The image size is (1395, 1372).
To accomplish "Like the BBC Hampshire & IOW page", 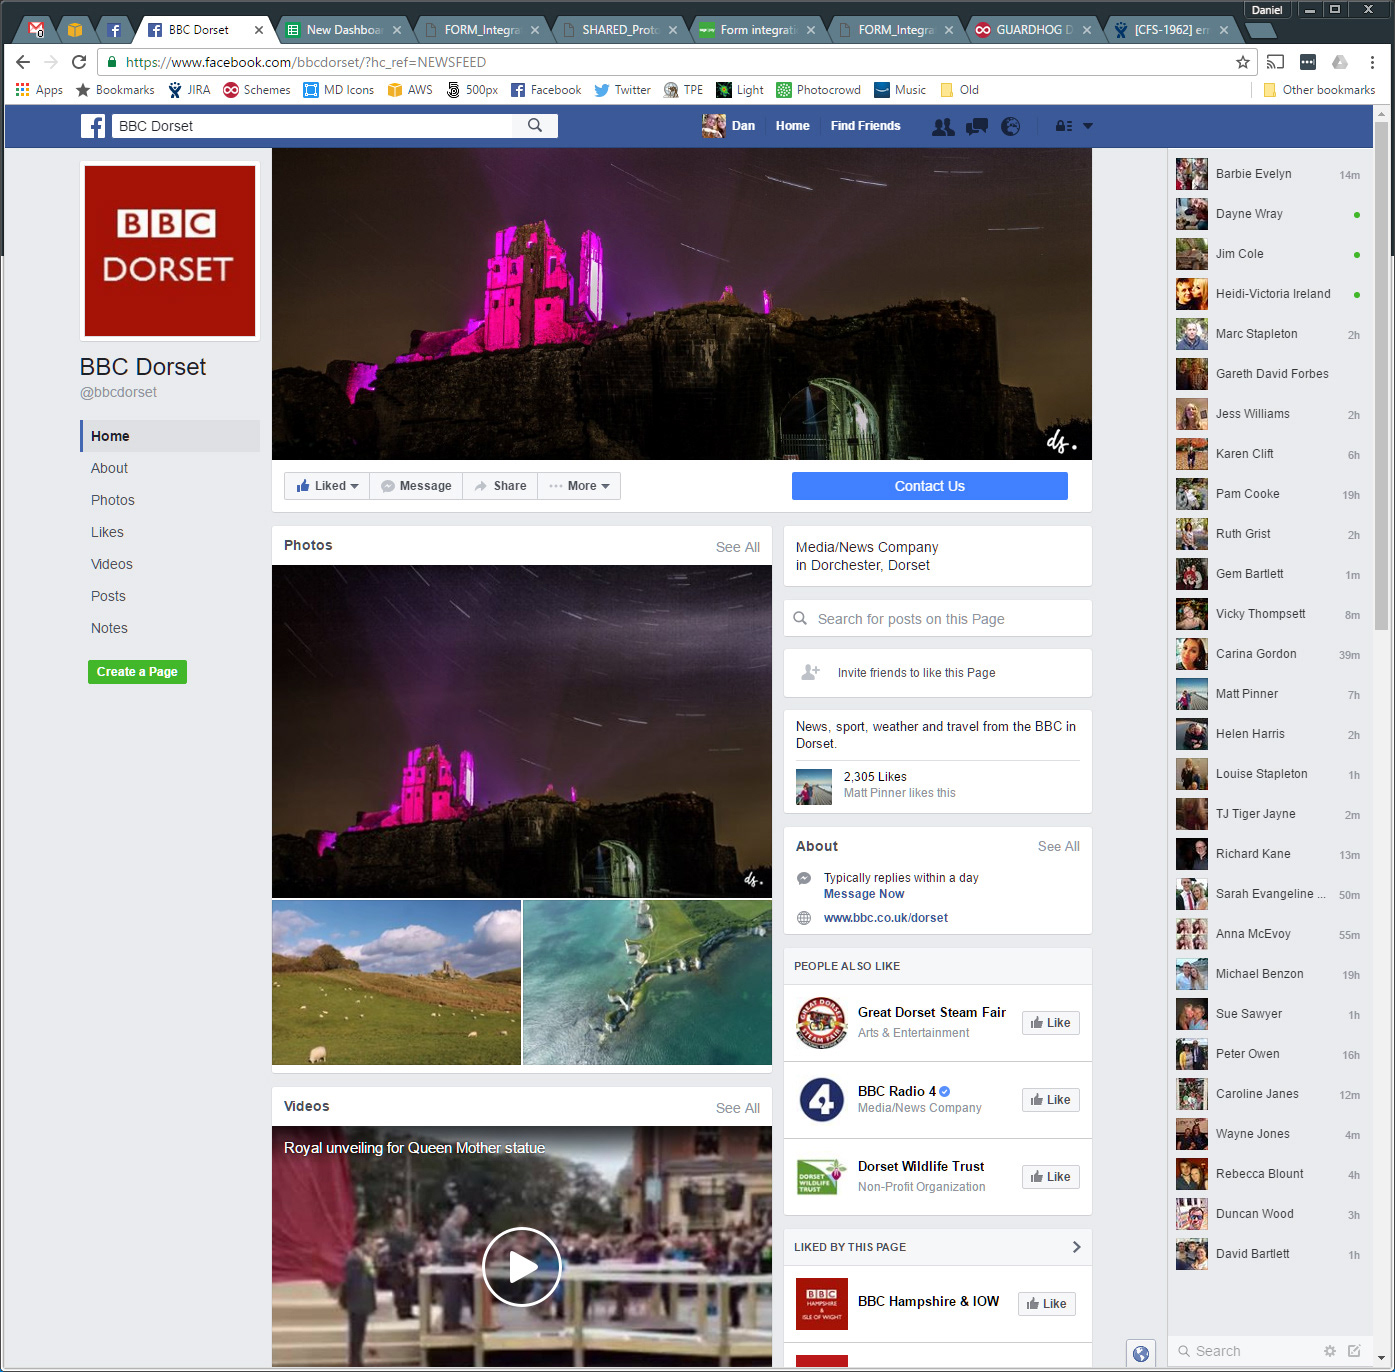I will tap(1047, 1304).
